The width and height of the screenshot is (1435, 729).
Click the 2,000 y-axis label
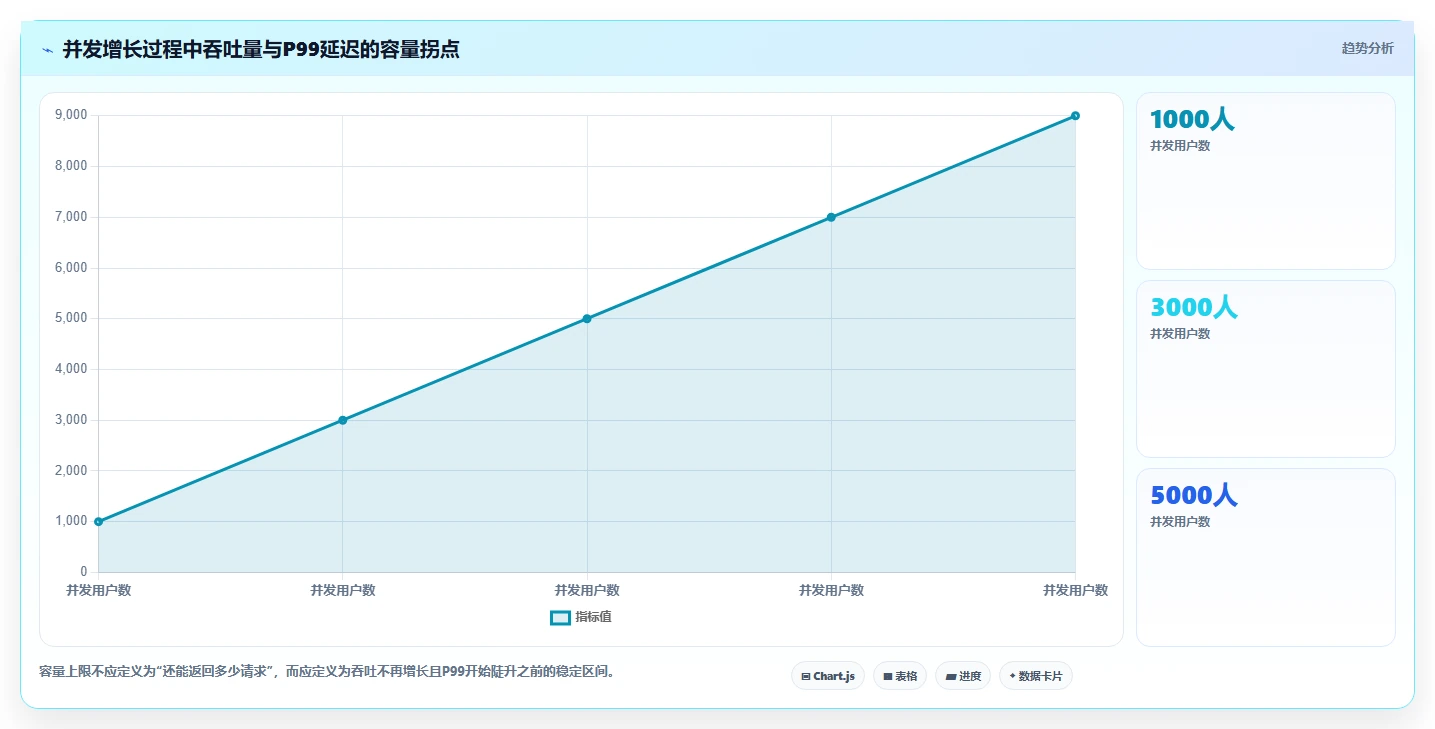pyautogui.click(x=71, y=471)
